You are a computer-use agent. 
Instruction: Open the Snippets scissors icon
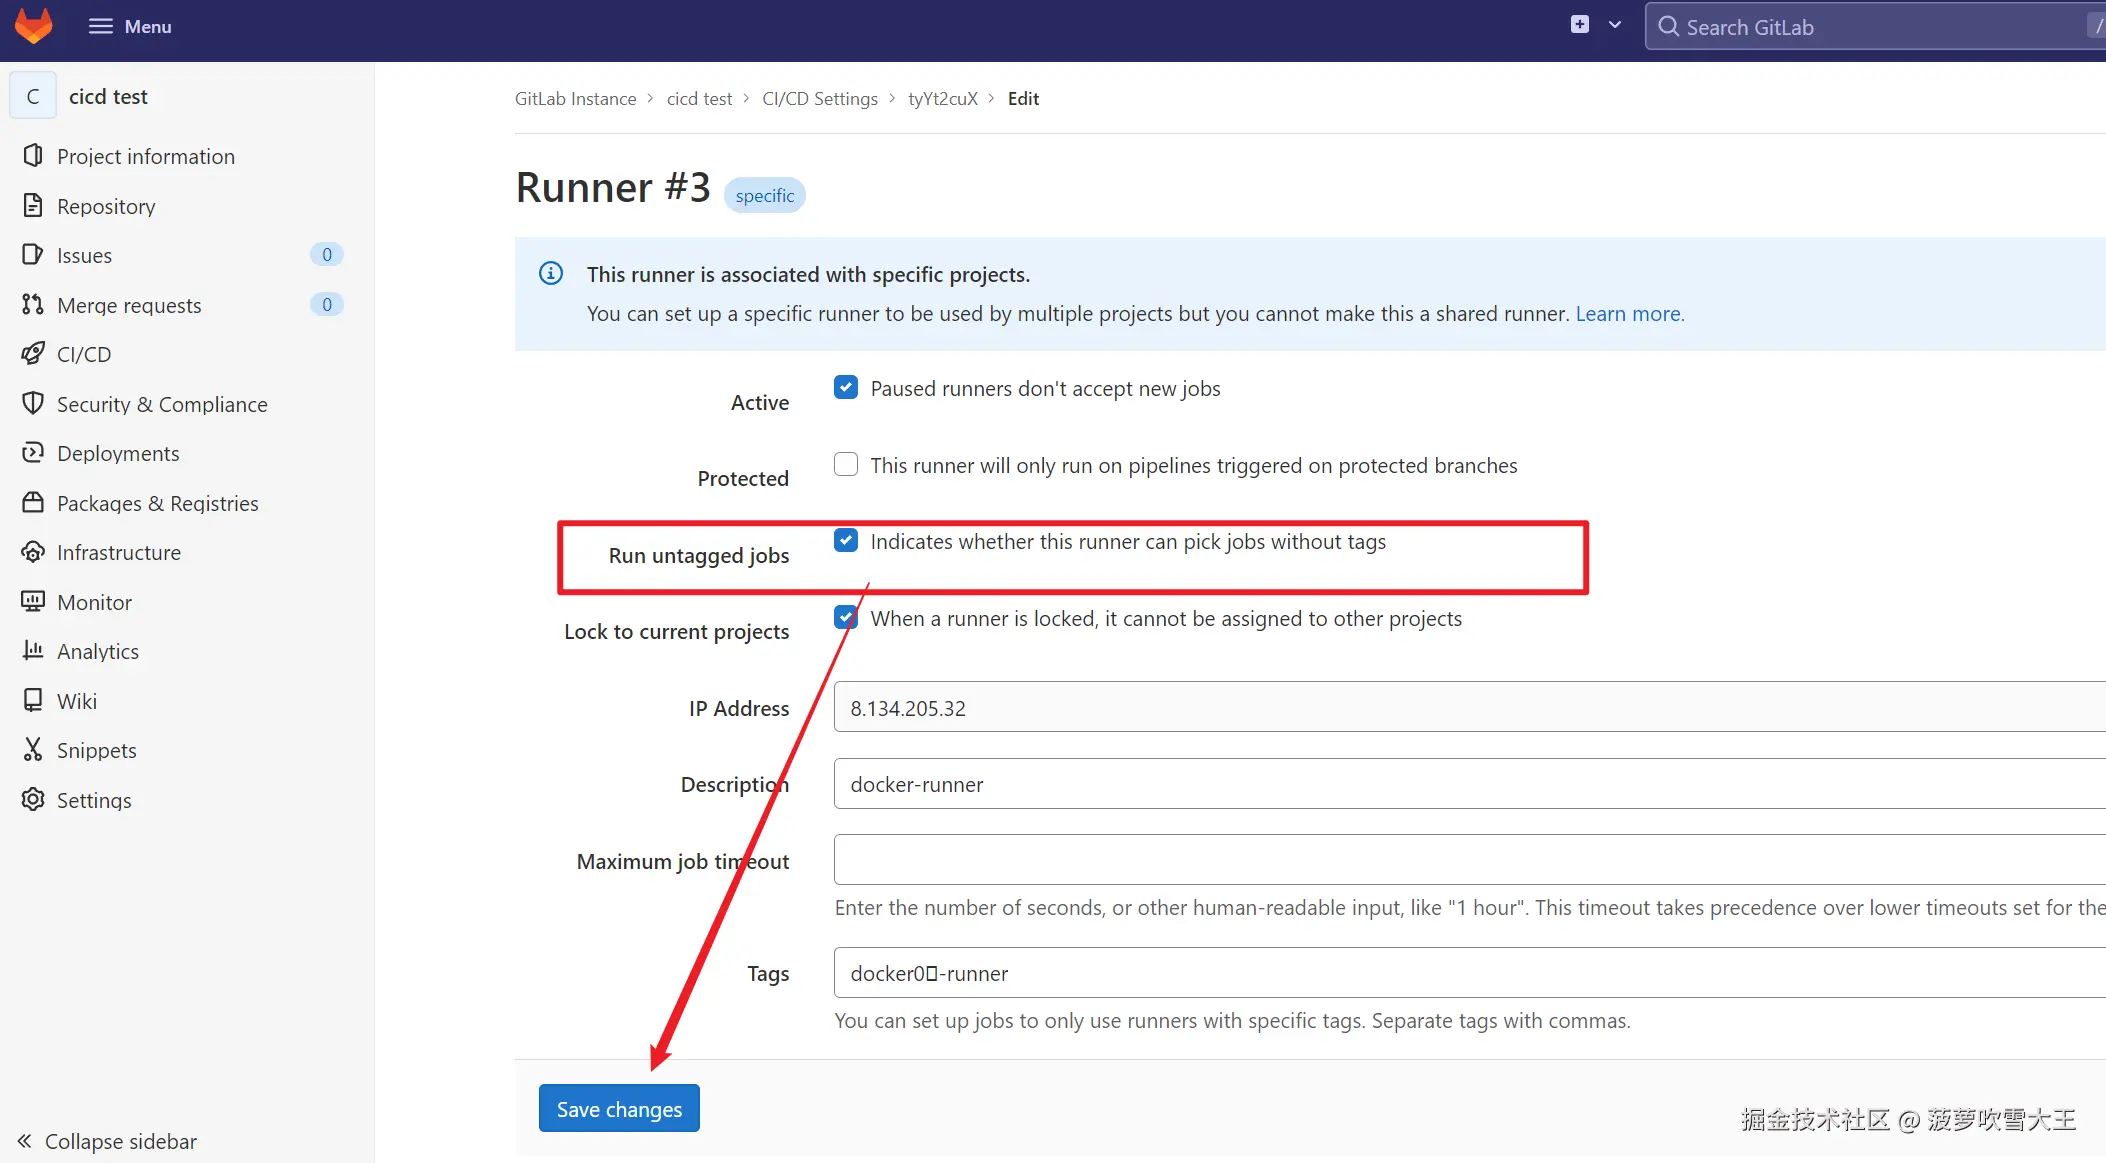(33, 750)
